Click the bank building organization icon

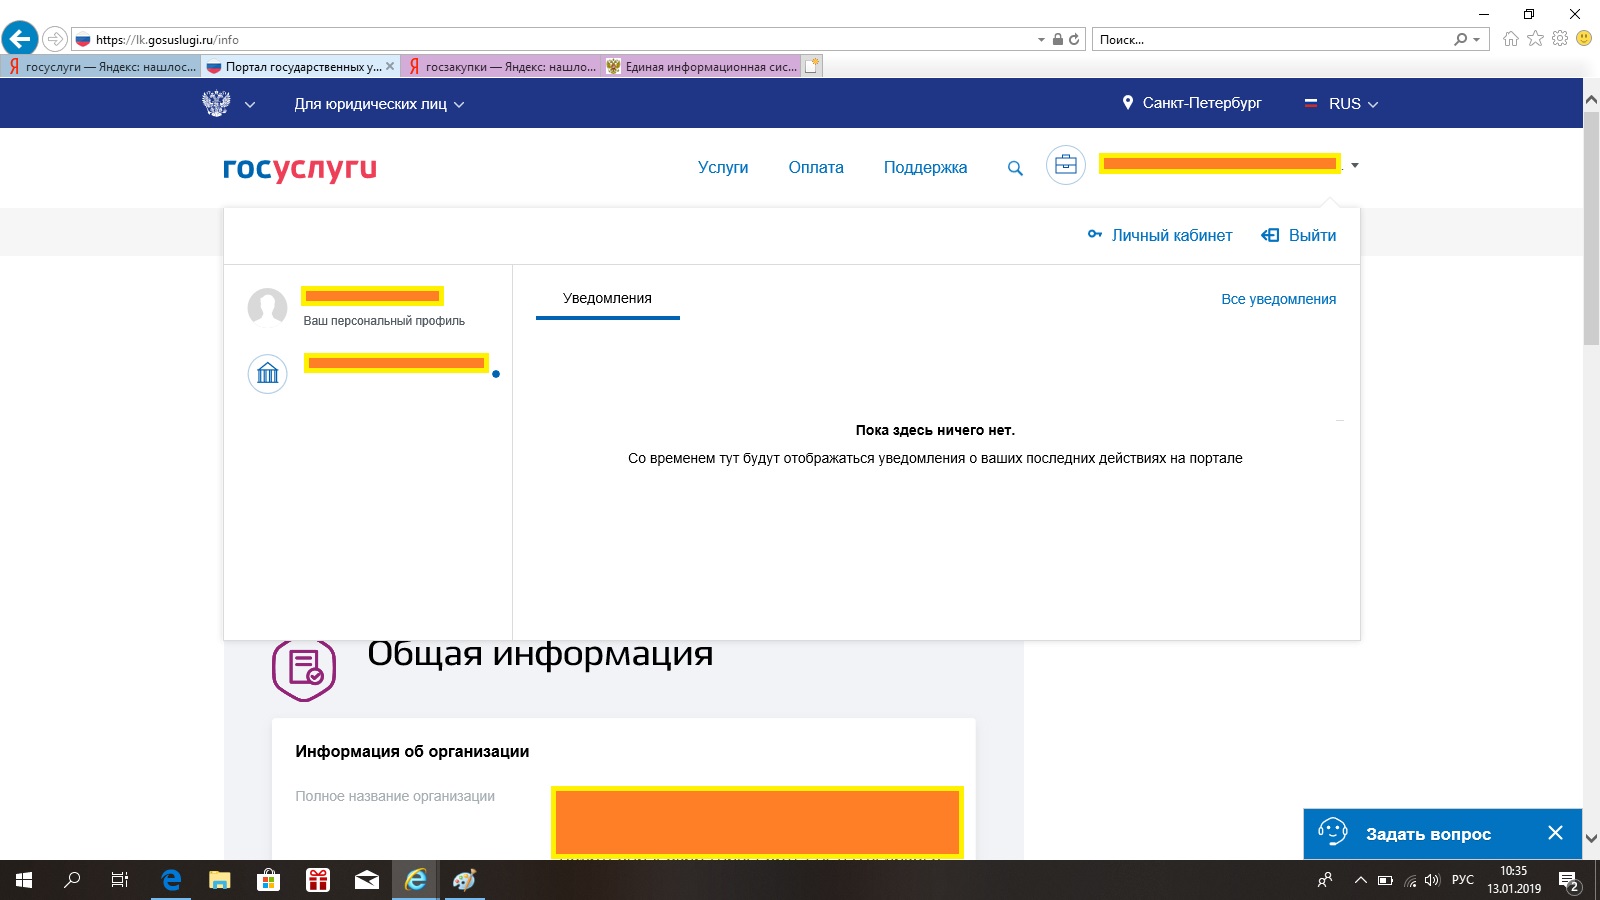coord(267,374)
